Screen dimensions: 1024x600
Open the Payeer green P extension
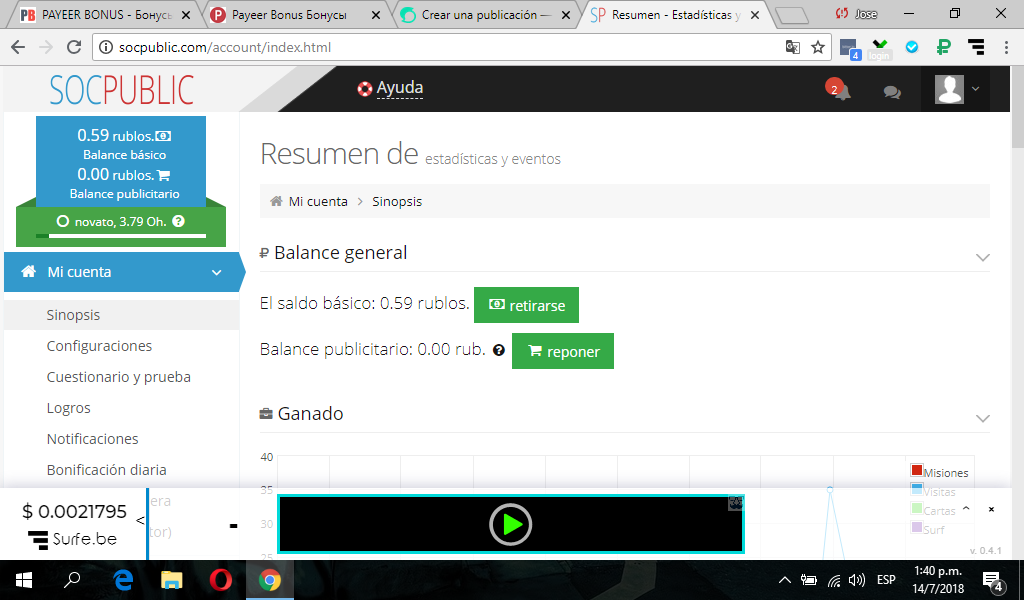pos(943,47)
